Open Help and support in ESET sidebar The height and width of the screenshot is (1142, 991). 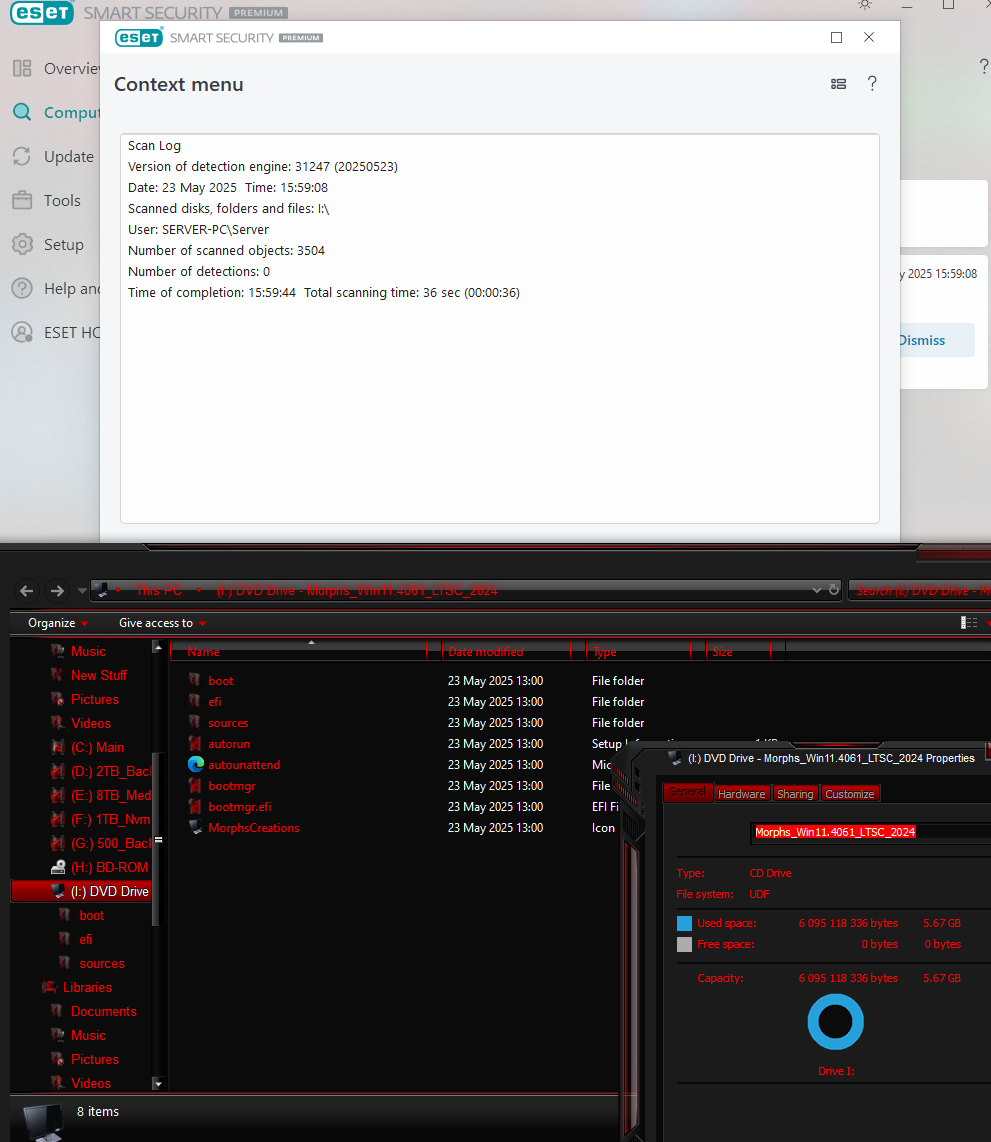pos(56,288)
